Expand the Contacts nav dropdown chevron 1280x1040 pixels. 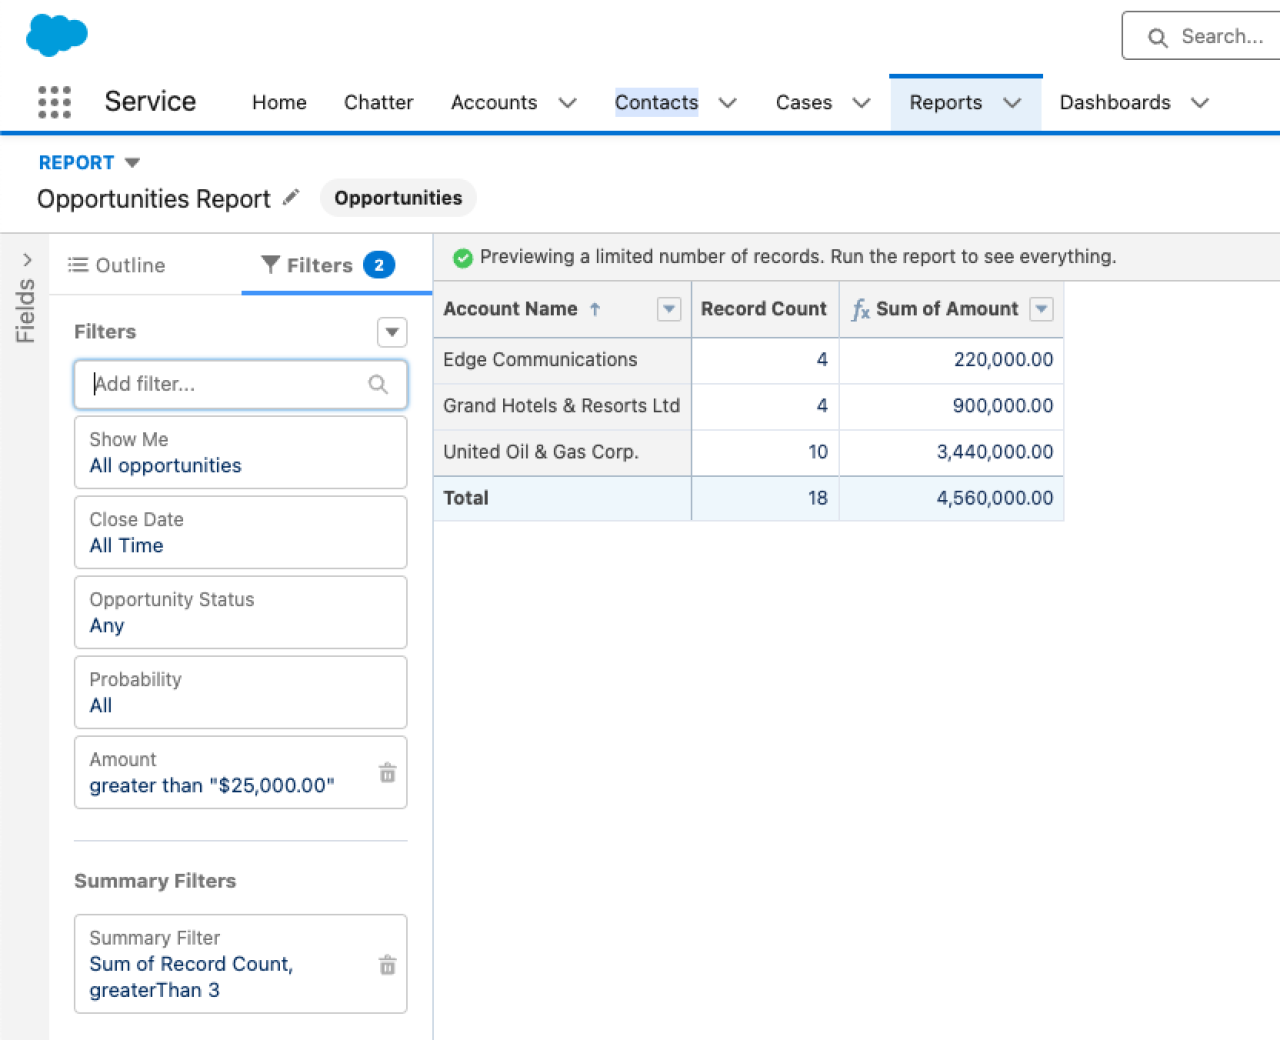tap(727, 103)
